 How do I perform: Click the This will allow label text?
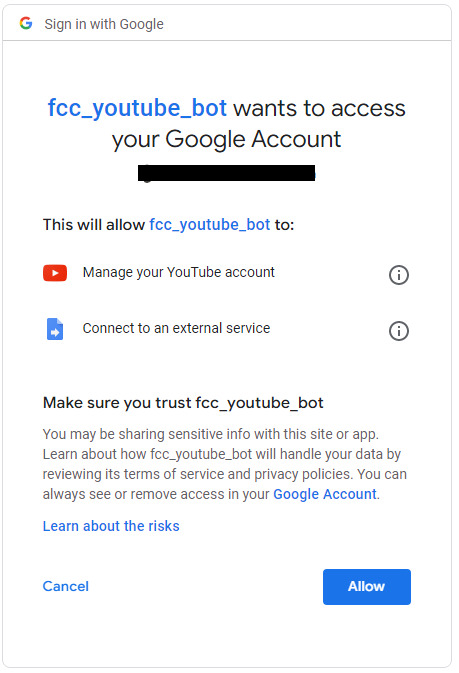pos(94,224)
